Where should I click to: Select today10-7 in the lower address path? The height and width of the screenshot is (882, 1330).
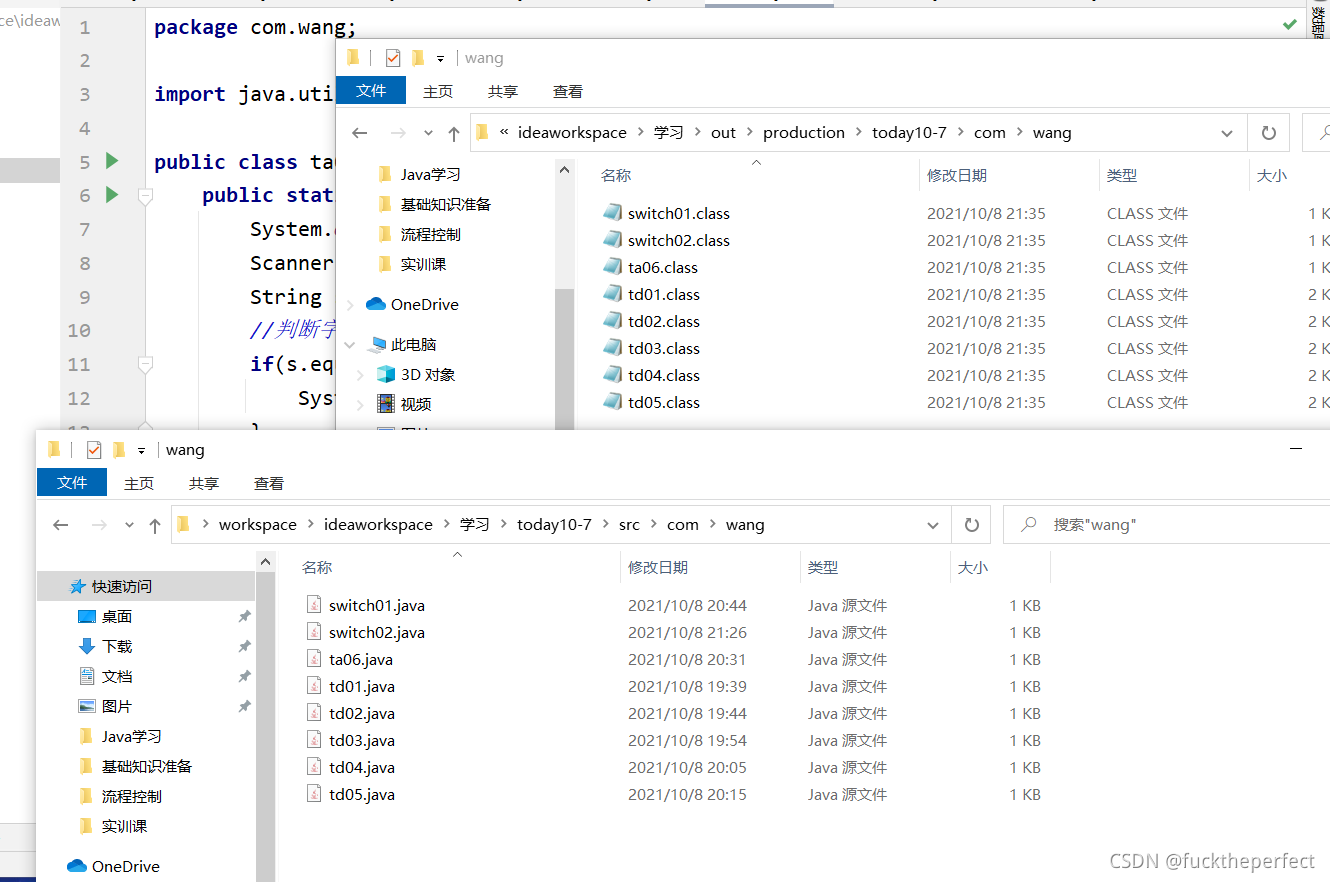click(x=554, y=525)
